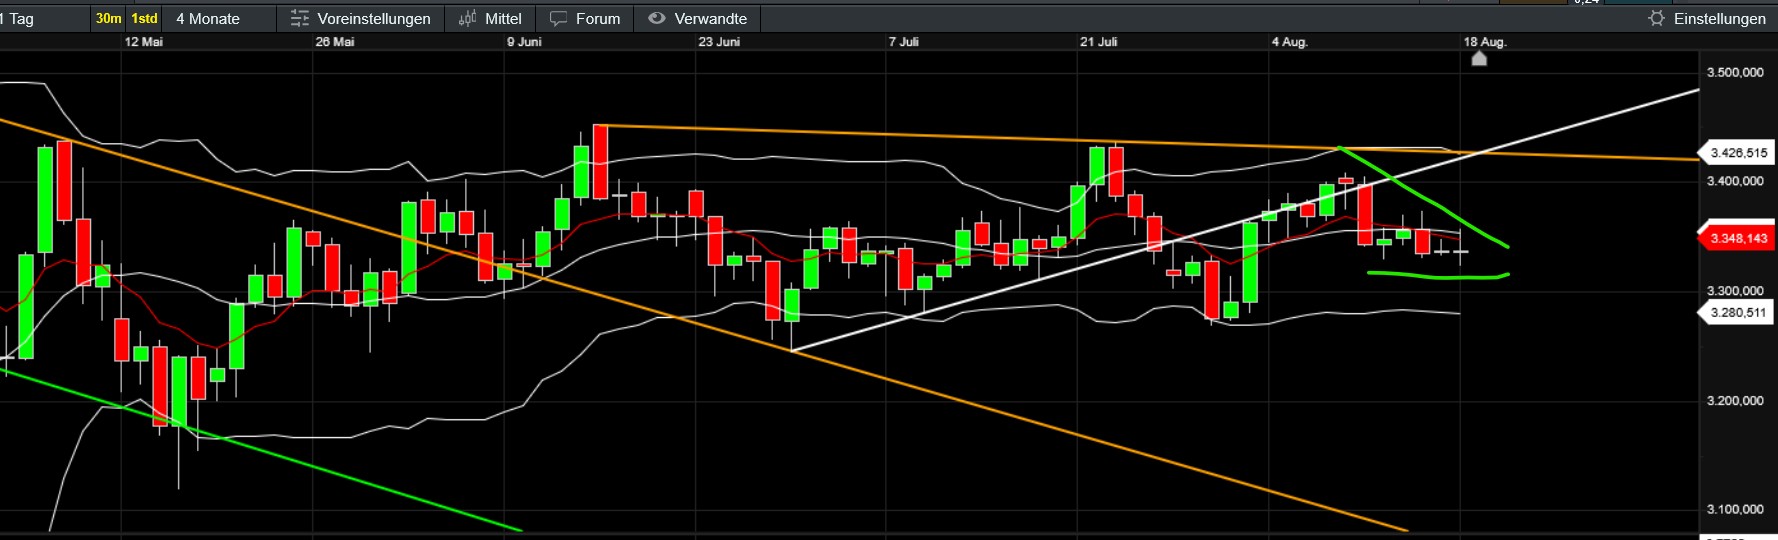Click the Einstellungen gear icon
The image size is (1778, 540).
[1656, 18]
